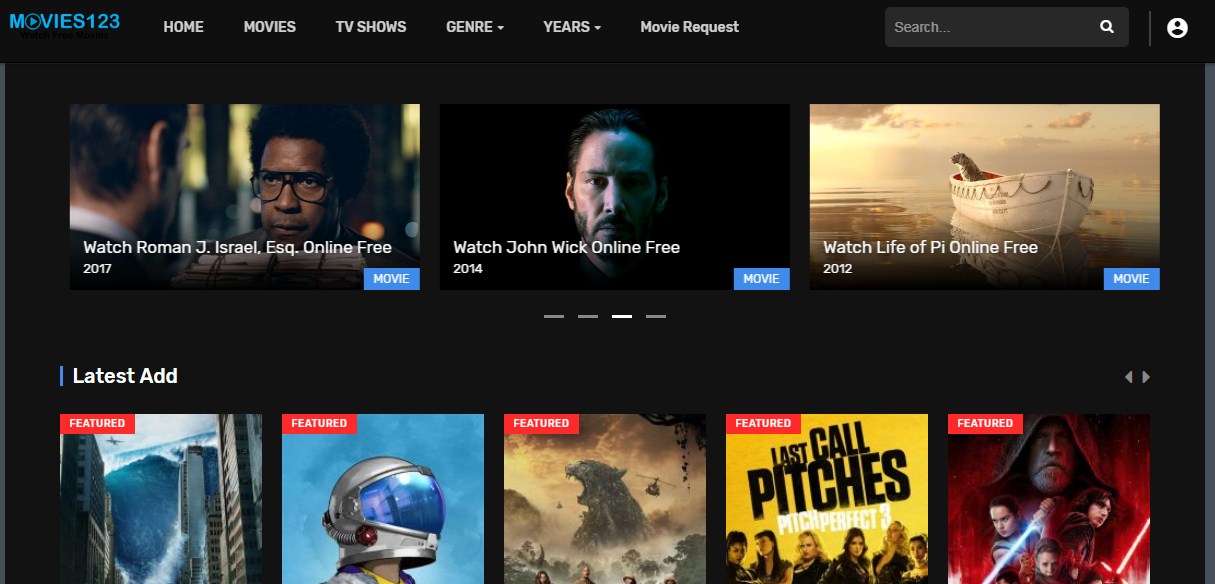Open the HOME menu item

click(x=183, y=27)
